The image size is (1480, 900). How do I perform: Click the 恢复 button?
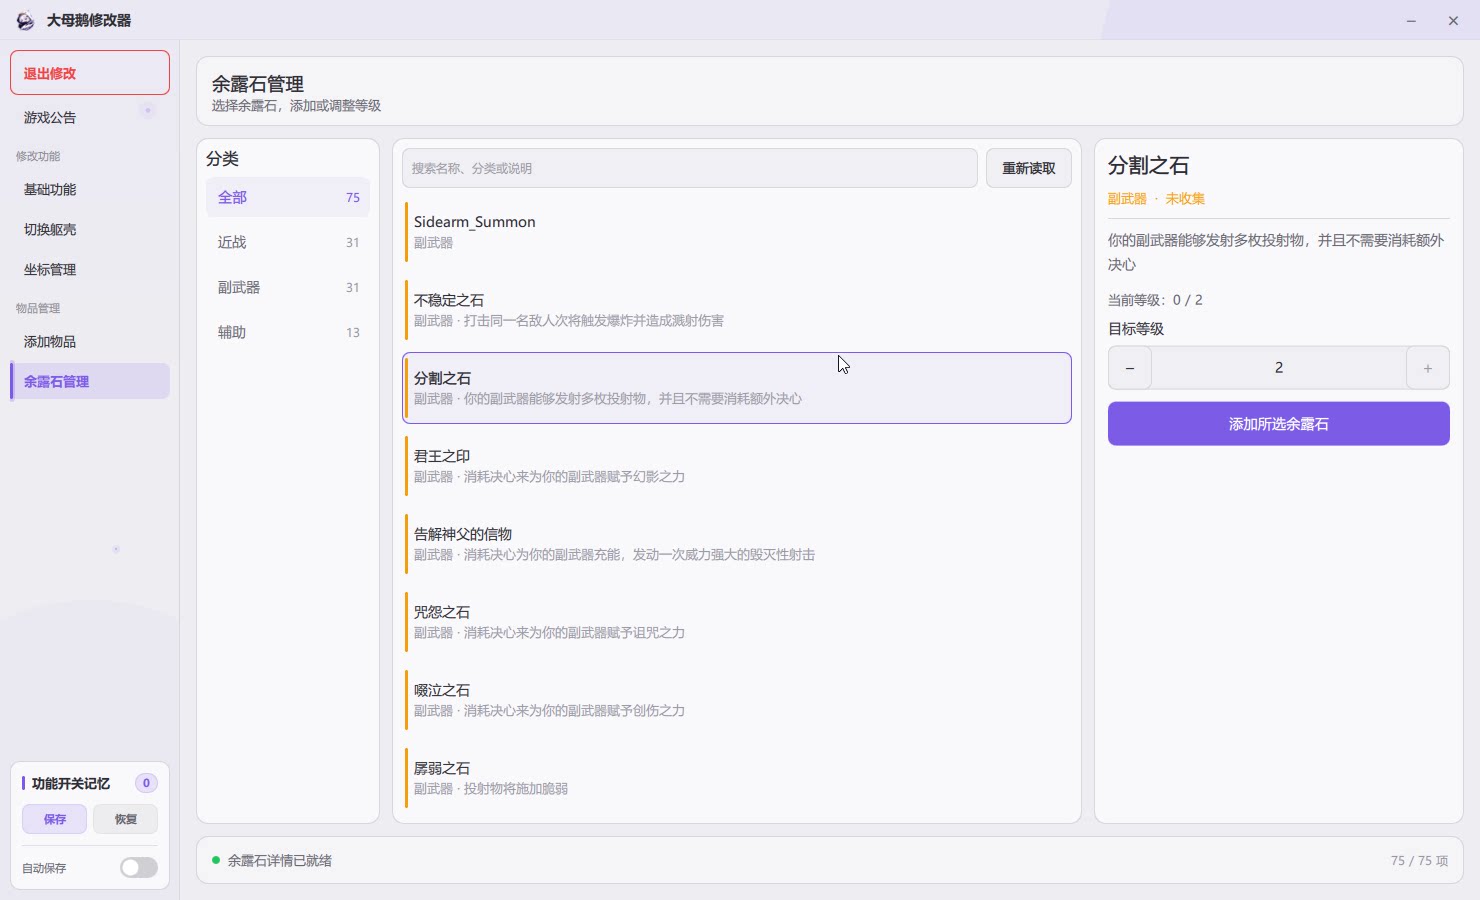coord(125,819)
